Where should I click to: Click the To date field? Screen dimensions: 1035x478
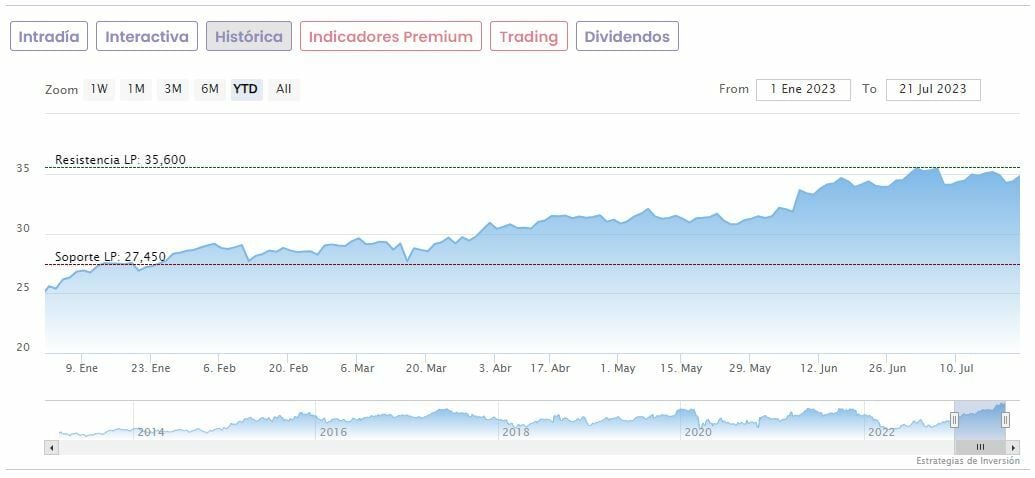(932, 89)
